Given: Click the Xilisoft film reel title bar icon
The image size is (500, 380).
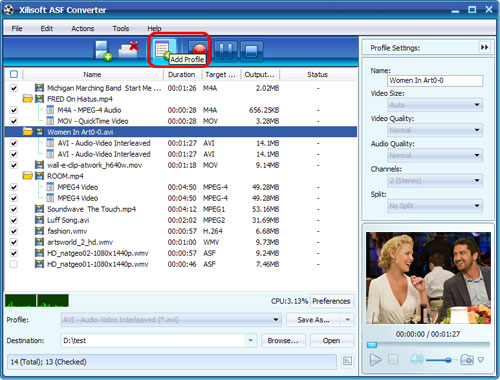Looking at the screenshot, I should point(9,9).
